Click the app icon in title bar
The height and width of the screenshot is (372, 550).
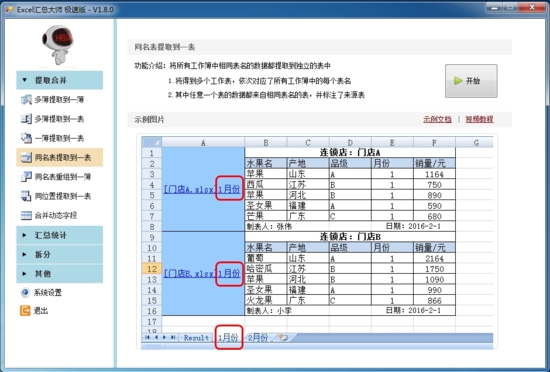tap(9, 9)
